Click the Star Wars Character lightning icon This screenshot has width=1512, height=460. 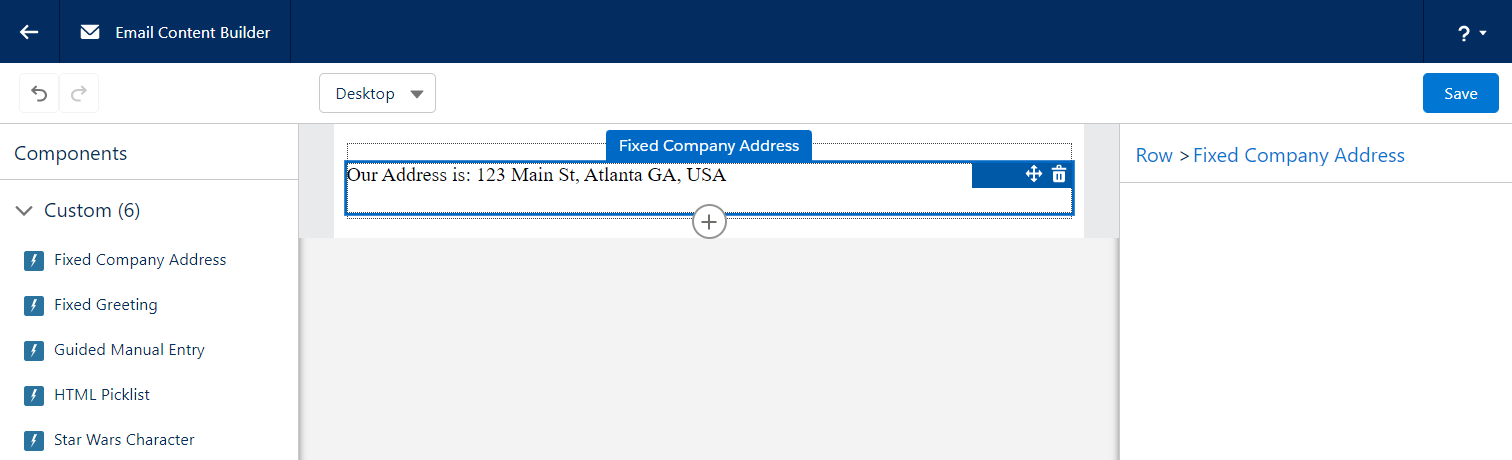coord(33,440)
